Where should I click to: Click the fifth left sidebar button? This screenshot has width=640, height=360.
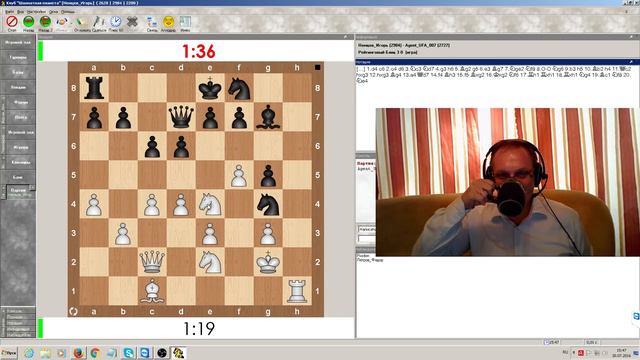[x=20, y=102]
